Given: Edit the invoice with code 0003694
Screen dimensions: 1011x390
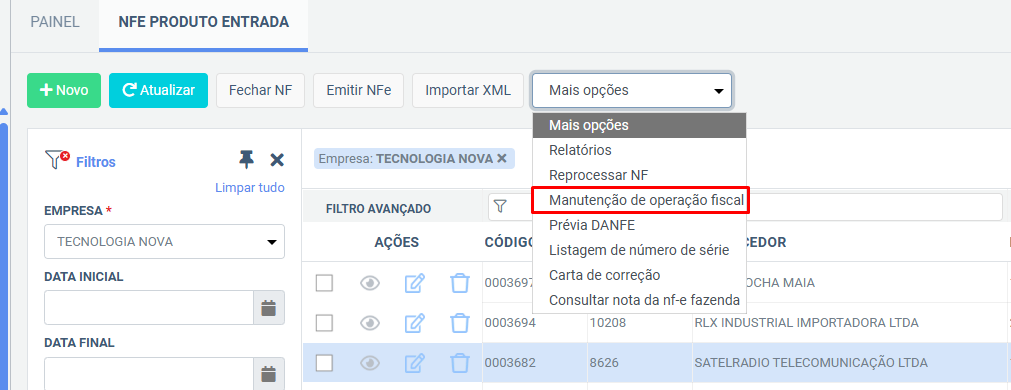Looking at the screenshot, I should 415,322.
